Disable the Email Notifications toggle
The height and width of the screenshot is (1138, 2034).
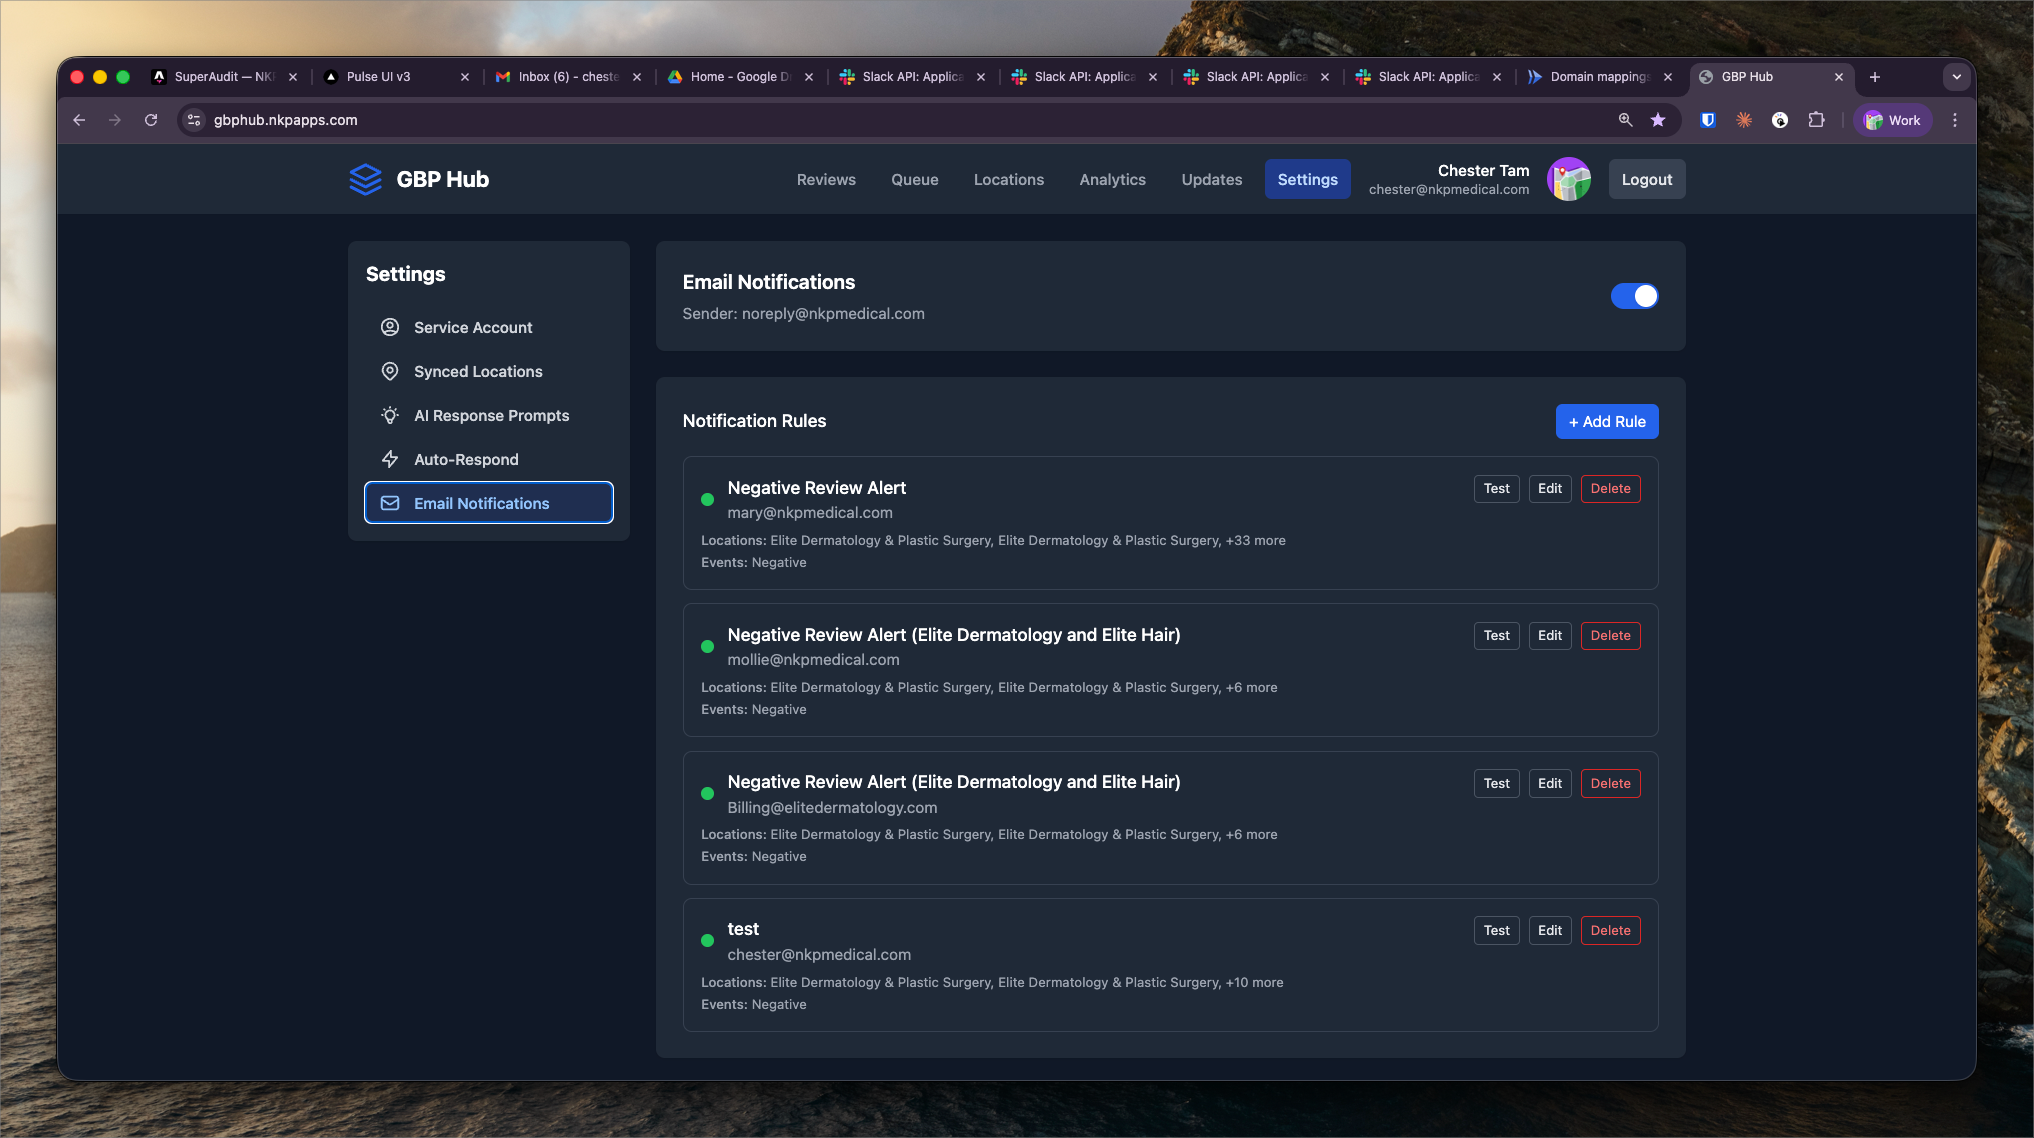(1634, 296)
